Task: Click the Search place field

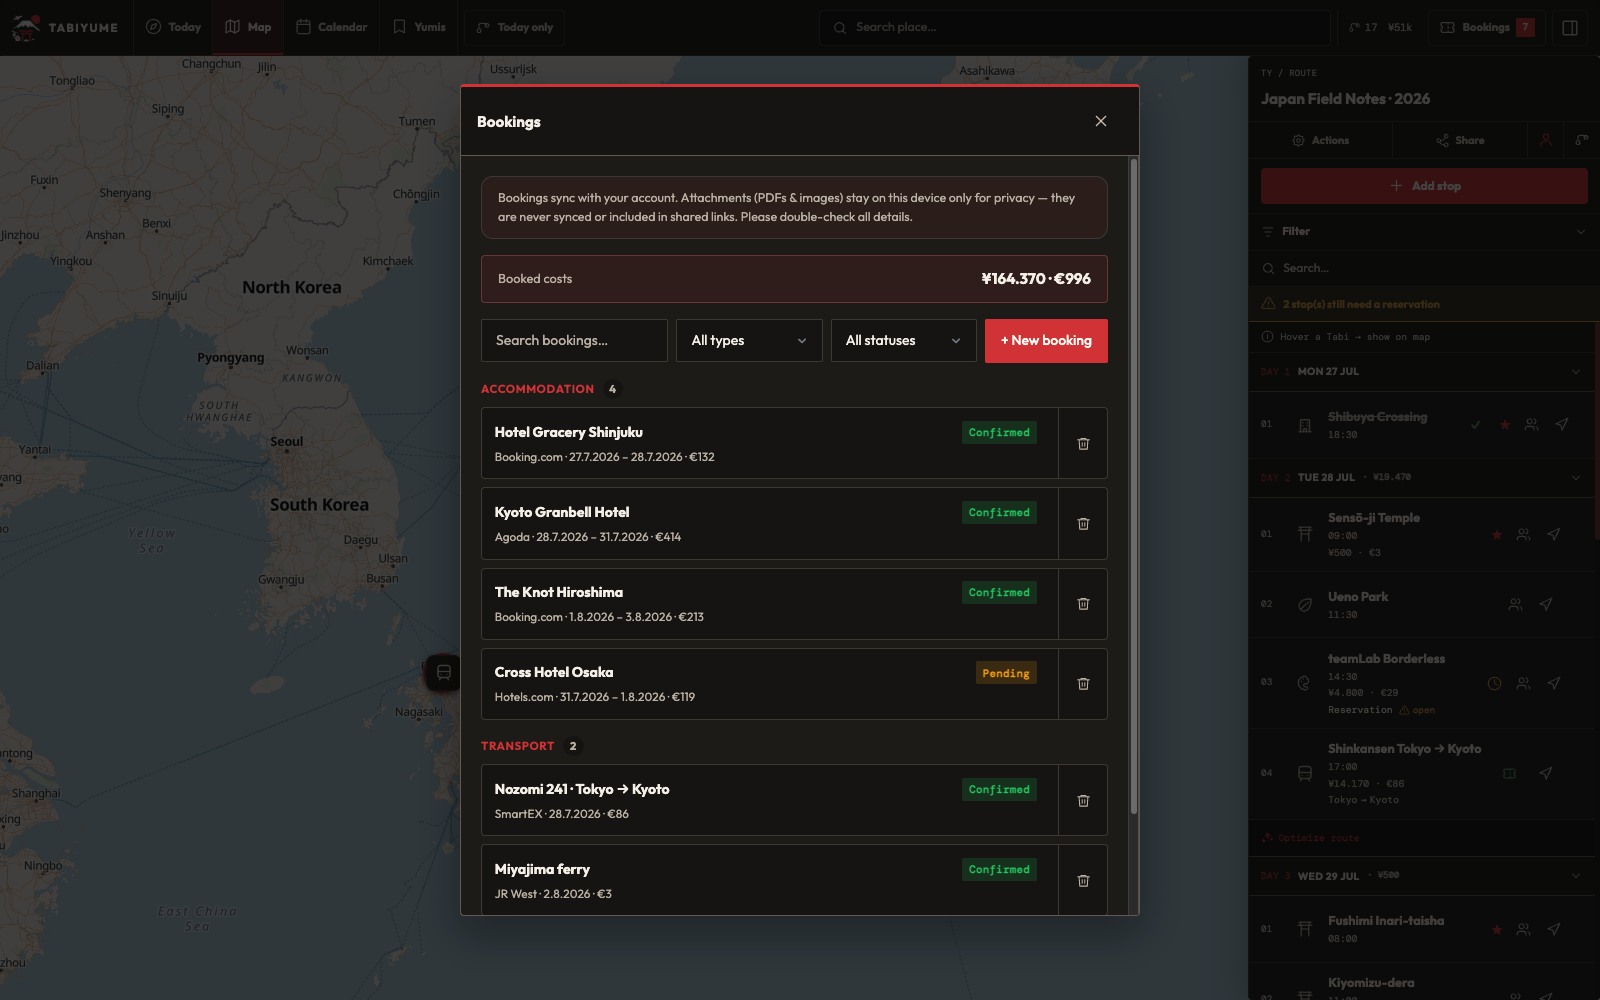Action: pos(1075,27)
